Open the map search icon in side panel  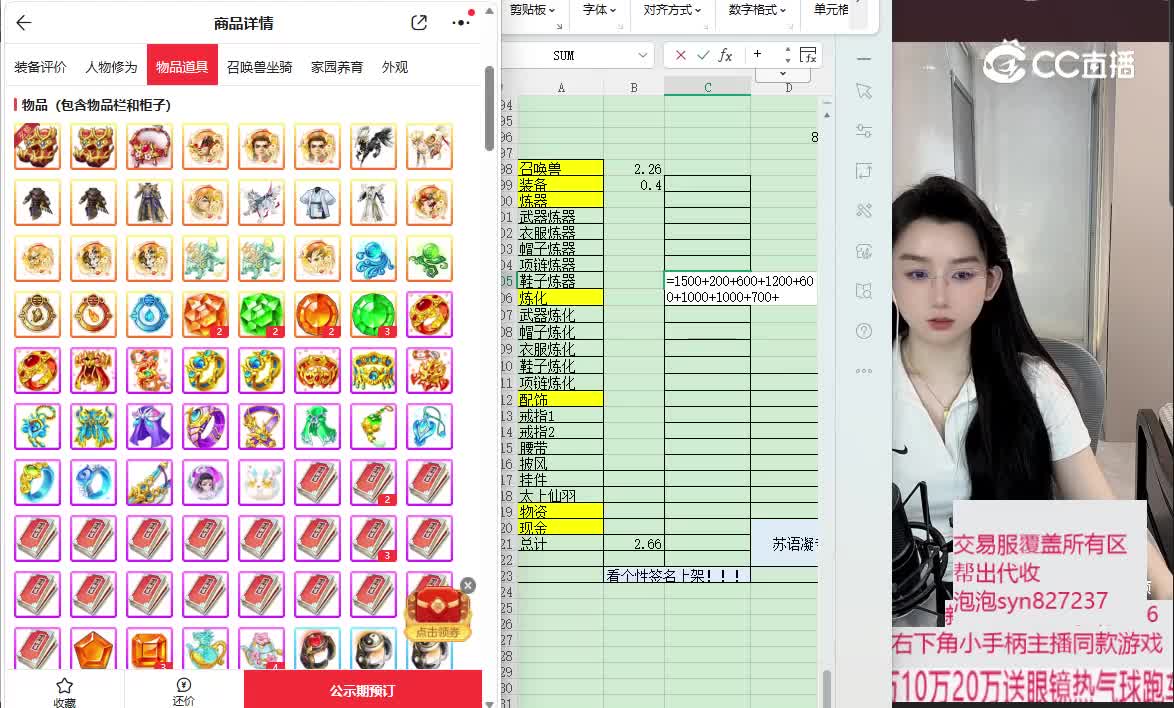click(x=864, y=290)
